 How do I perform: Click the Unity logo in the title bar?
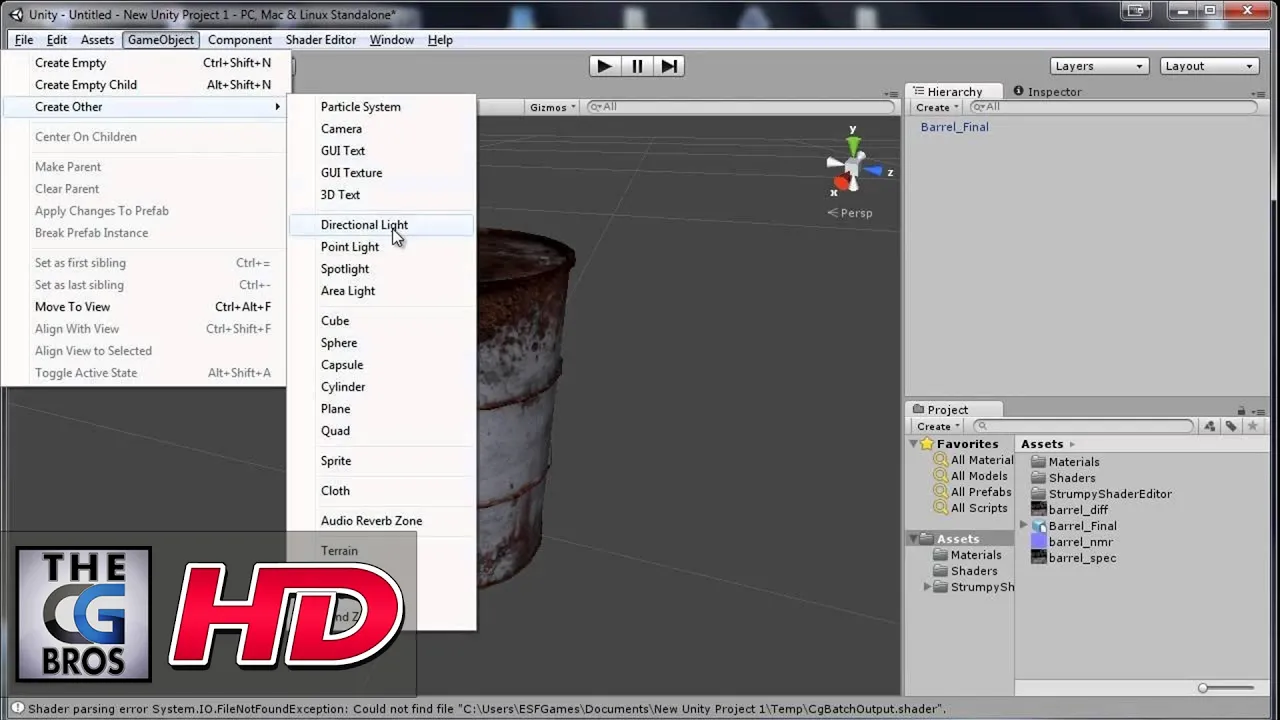pos(16,14)
